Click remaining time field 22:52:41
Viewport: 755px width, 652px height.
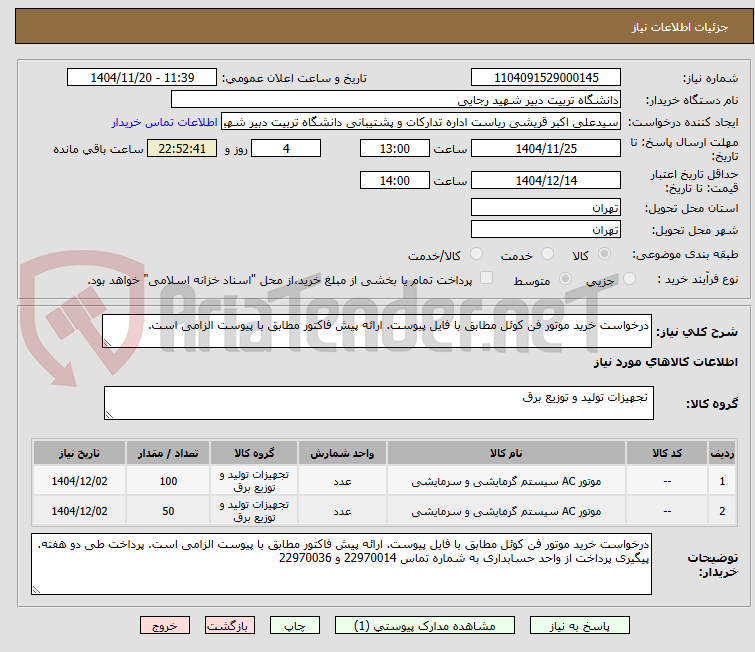tap(182, 148)
